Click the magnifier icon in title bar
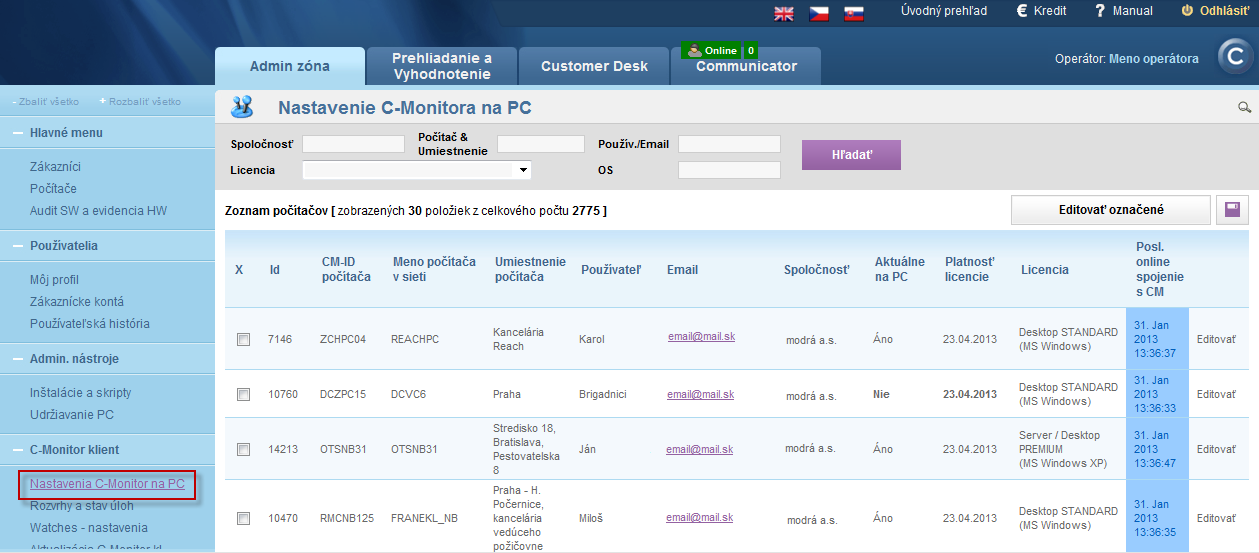The image size is (1259, 553). [x=1245, y=107]
